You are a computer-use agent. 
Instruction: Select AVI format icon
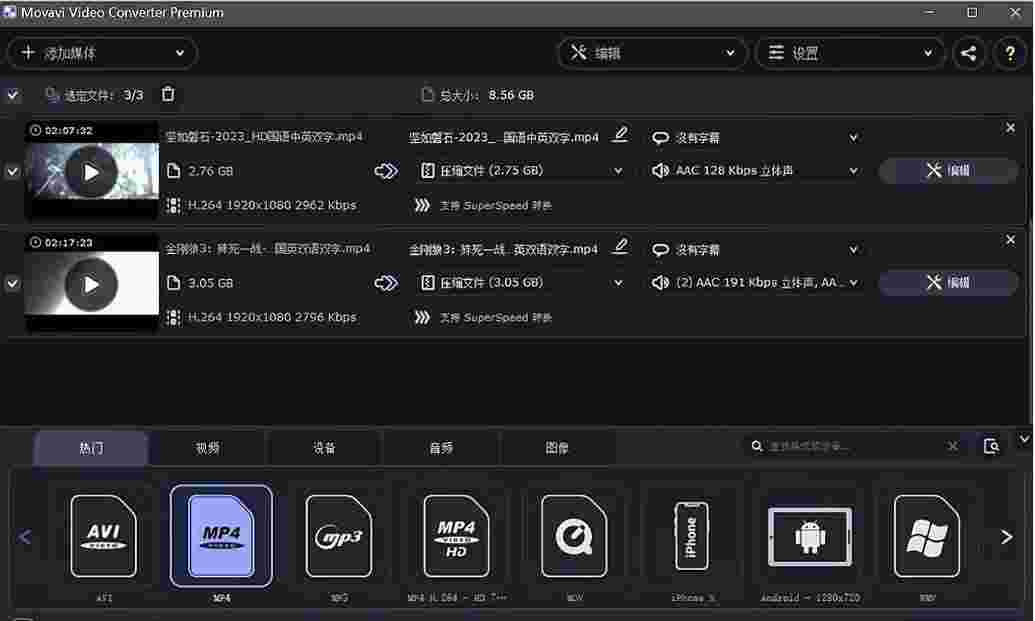(104, 536)
